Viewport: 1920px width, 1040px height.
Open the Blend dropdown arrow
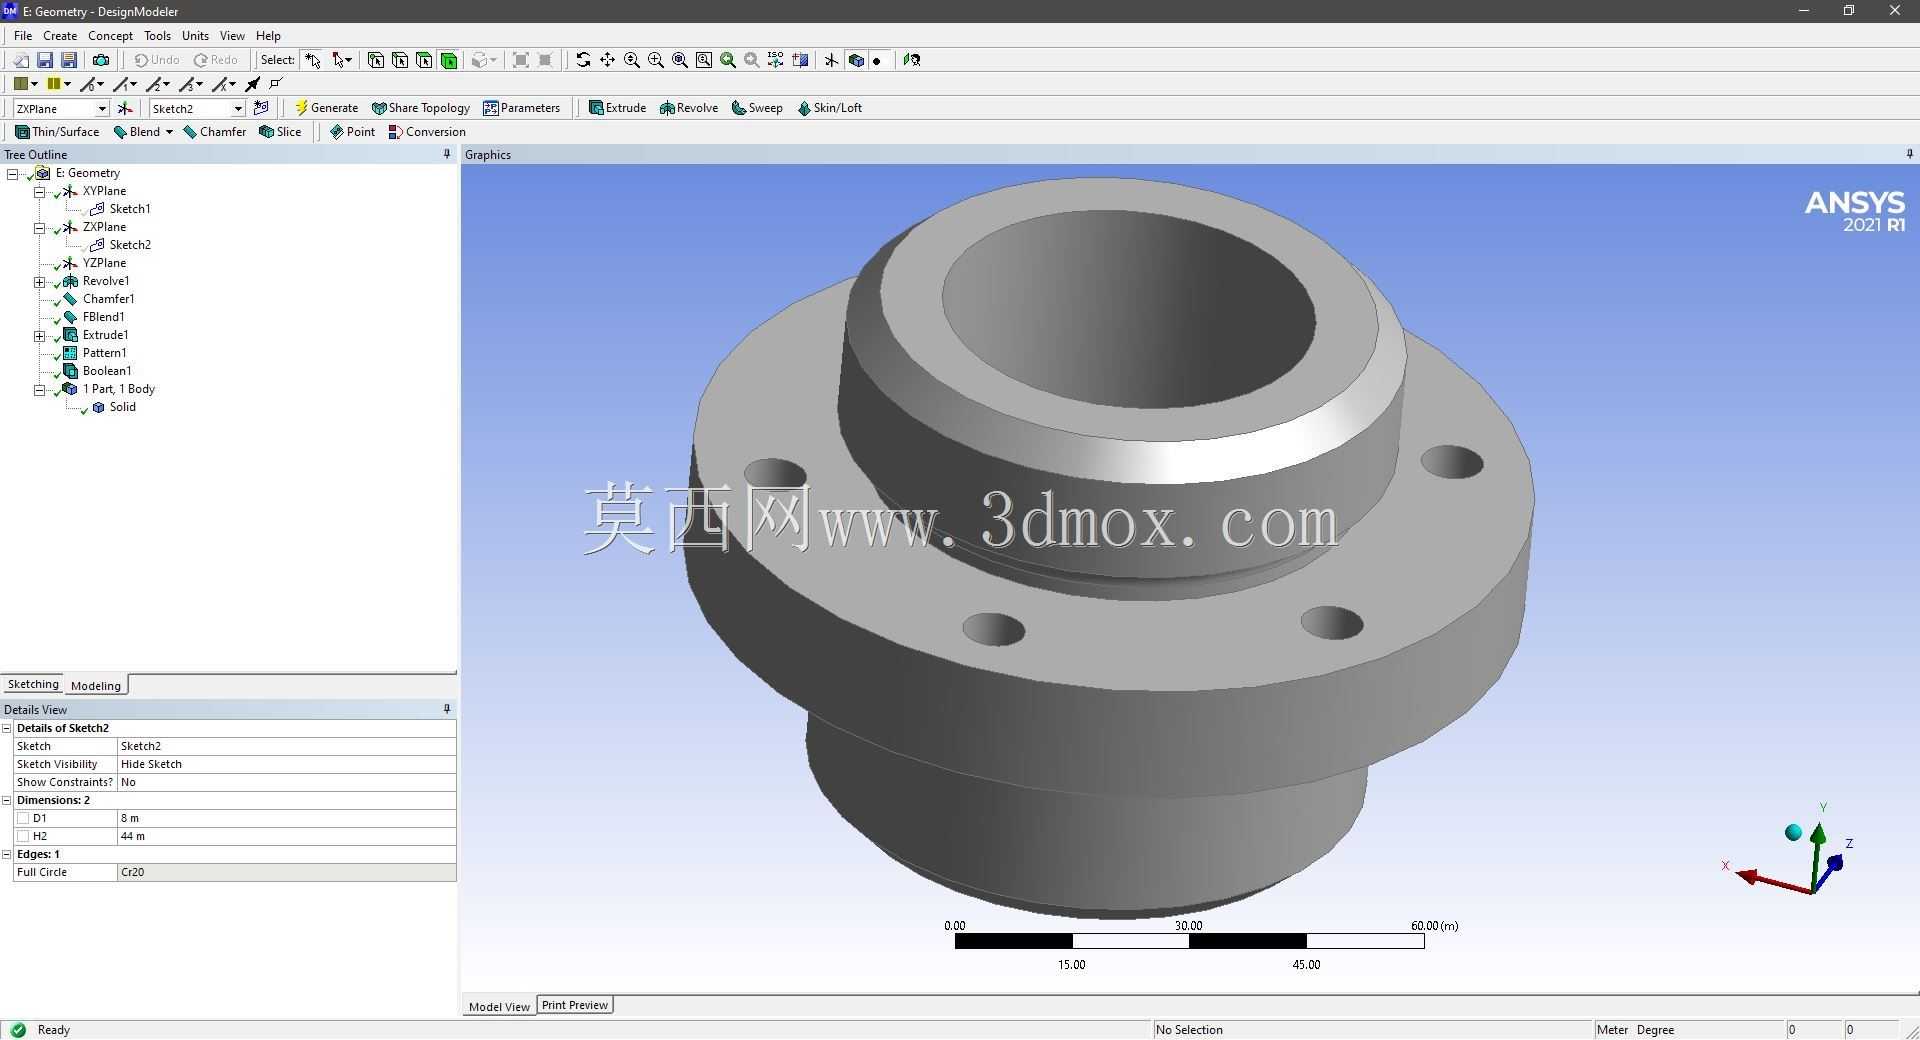169,132
